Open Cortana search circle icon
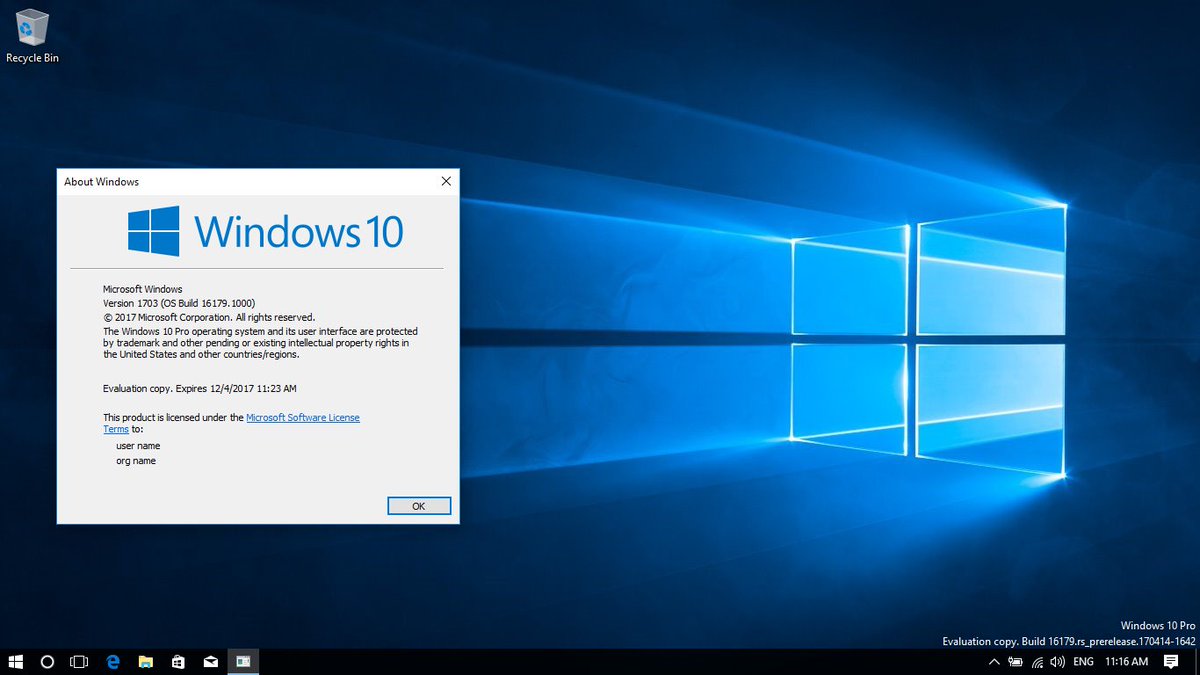This screenshot has width=1200, height=675. (x=47, y=662)
